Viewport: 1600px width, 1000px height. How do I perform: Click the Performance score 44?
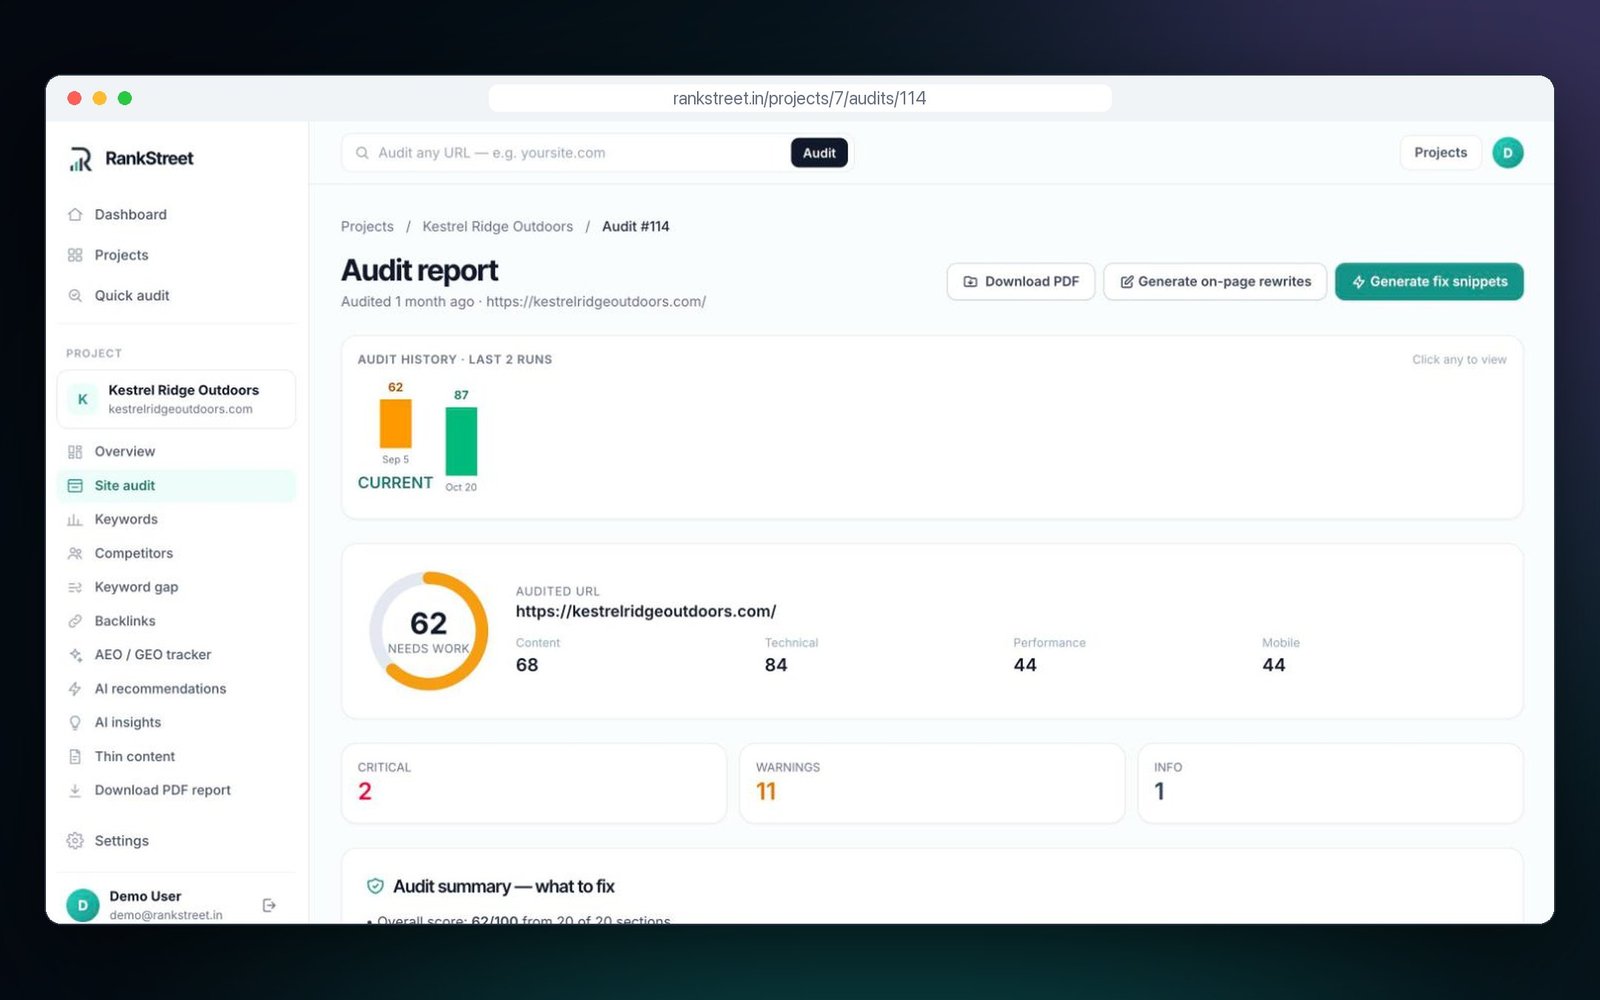click(x=1025, y=665)
